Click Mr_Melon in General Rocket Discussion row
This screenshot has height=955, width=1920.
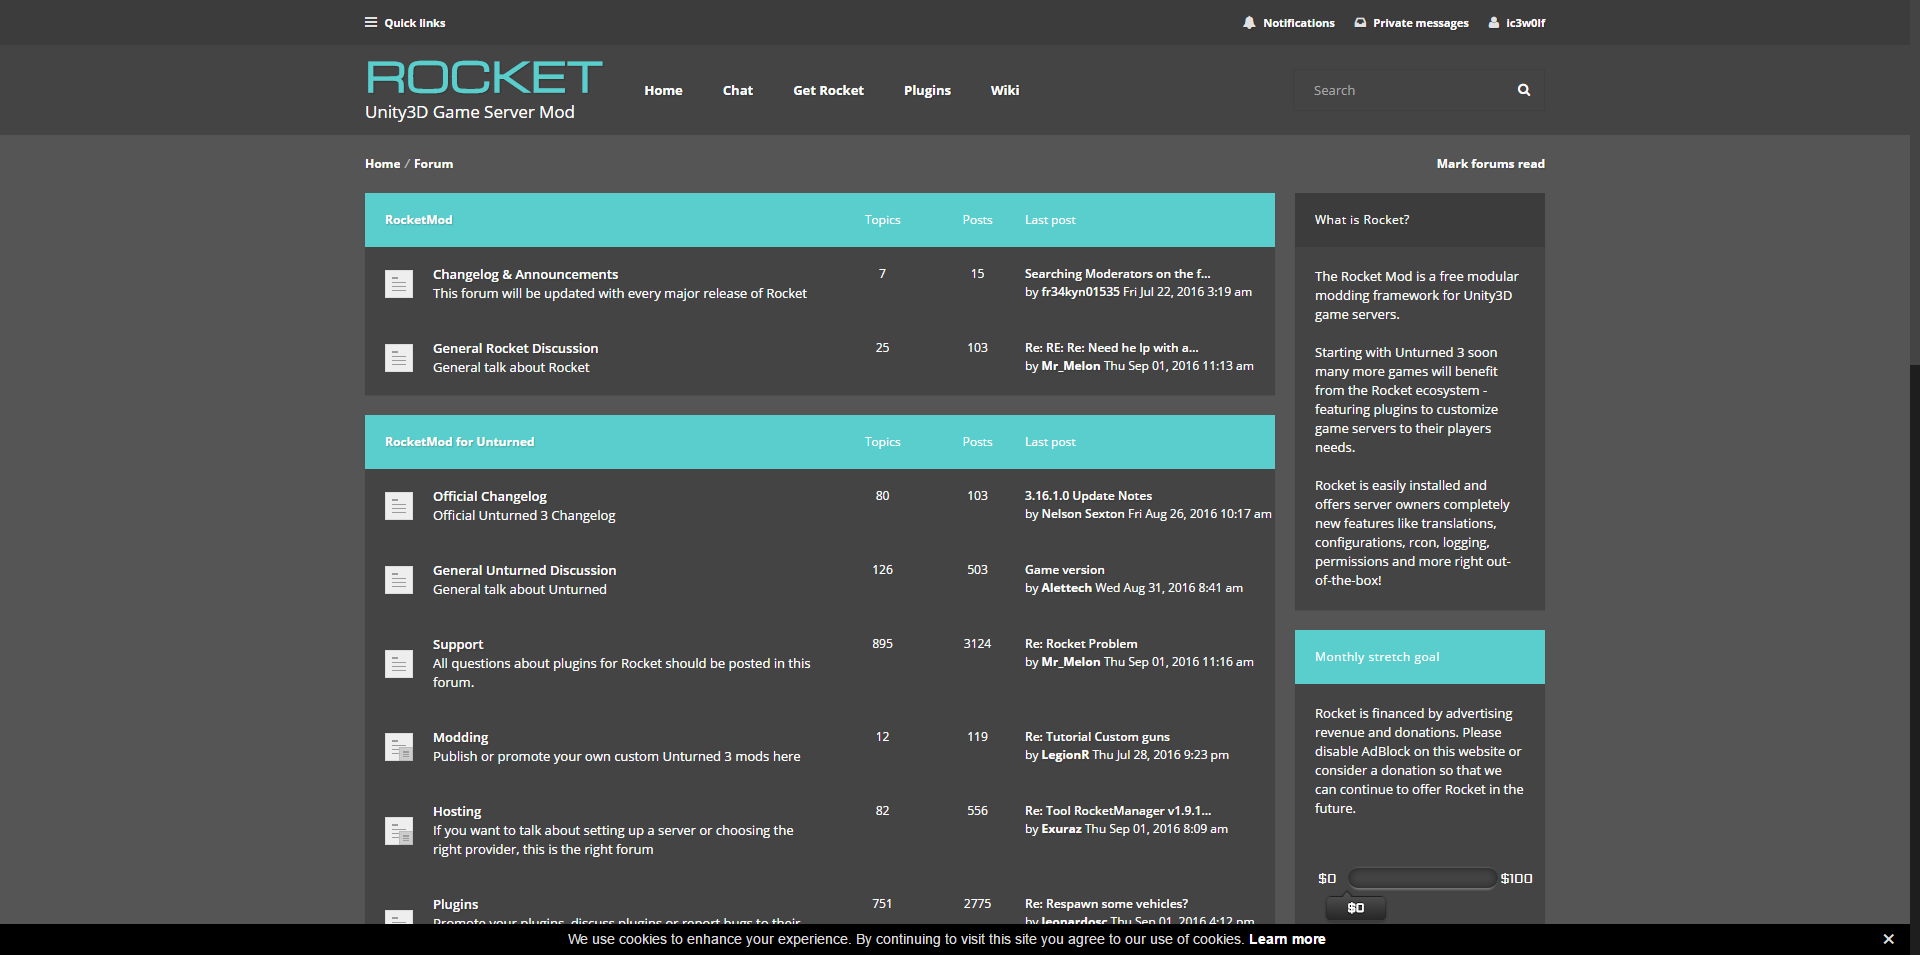[x=1070, y=366]
